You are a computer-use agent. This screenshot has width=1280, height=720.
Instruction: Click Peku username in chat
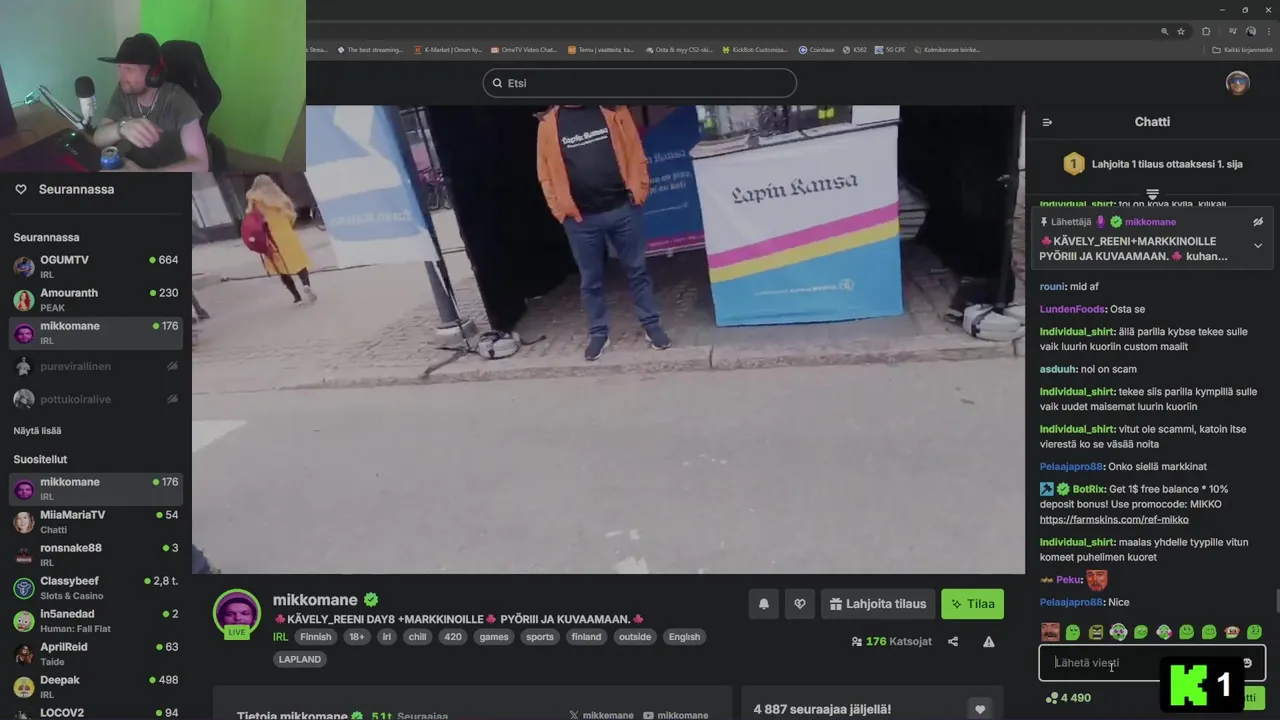[1067, 580]
